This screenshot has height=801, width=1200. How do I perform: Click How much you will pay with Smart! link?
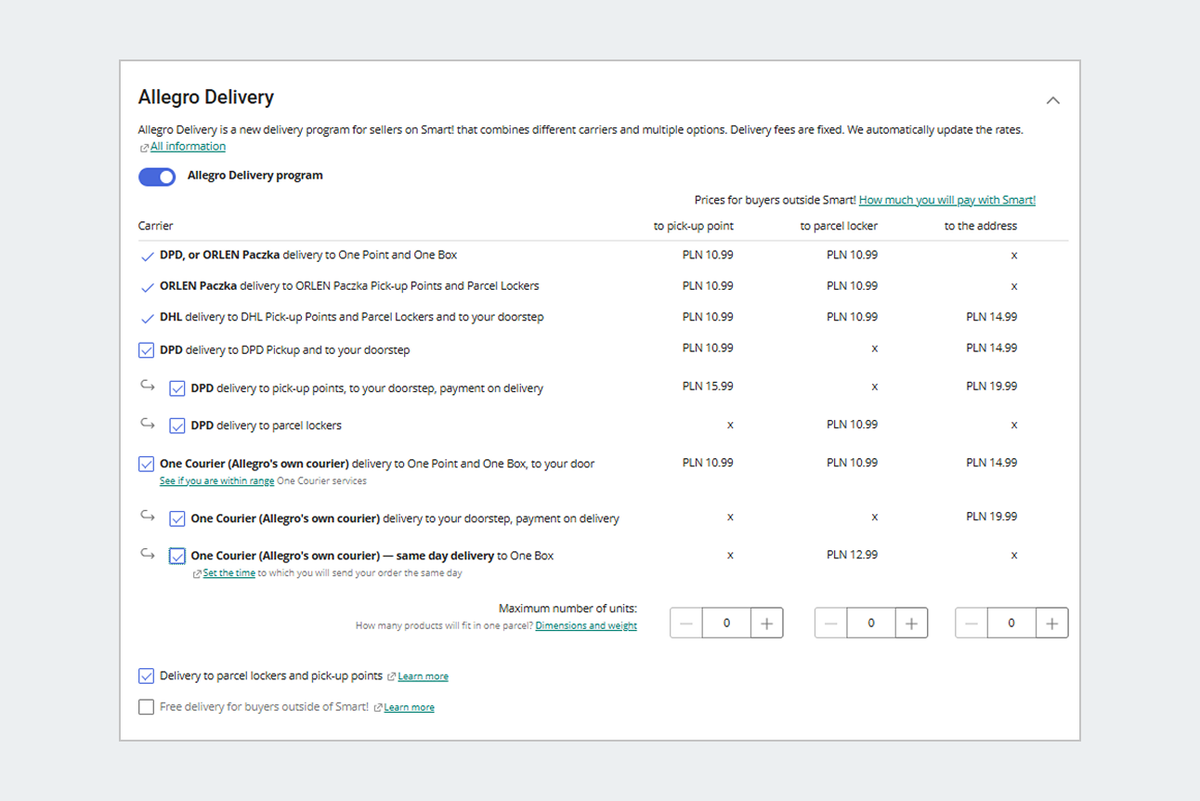[947, 200]
